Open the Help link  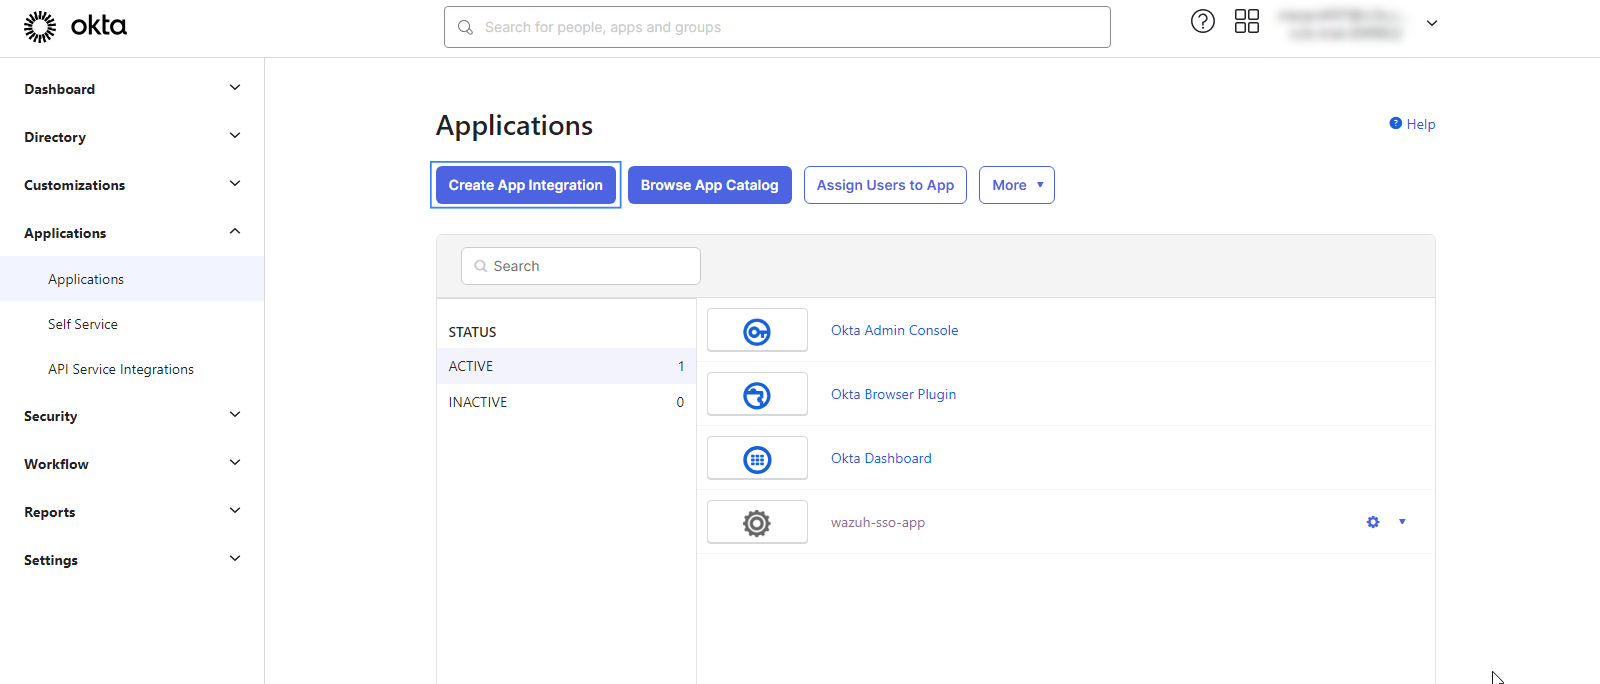pyautogui.click(x=1419, y=124)
